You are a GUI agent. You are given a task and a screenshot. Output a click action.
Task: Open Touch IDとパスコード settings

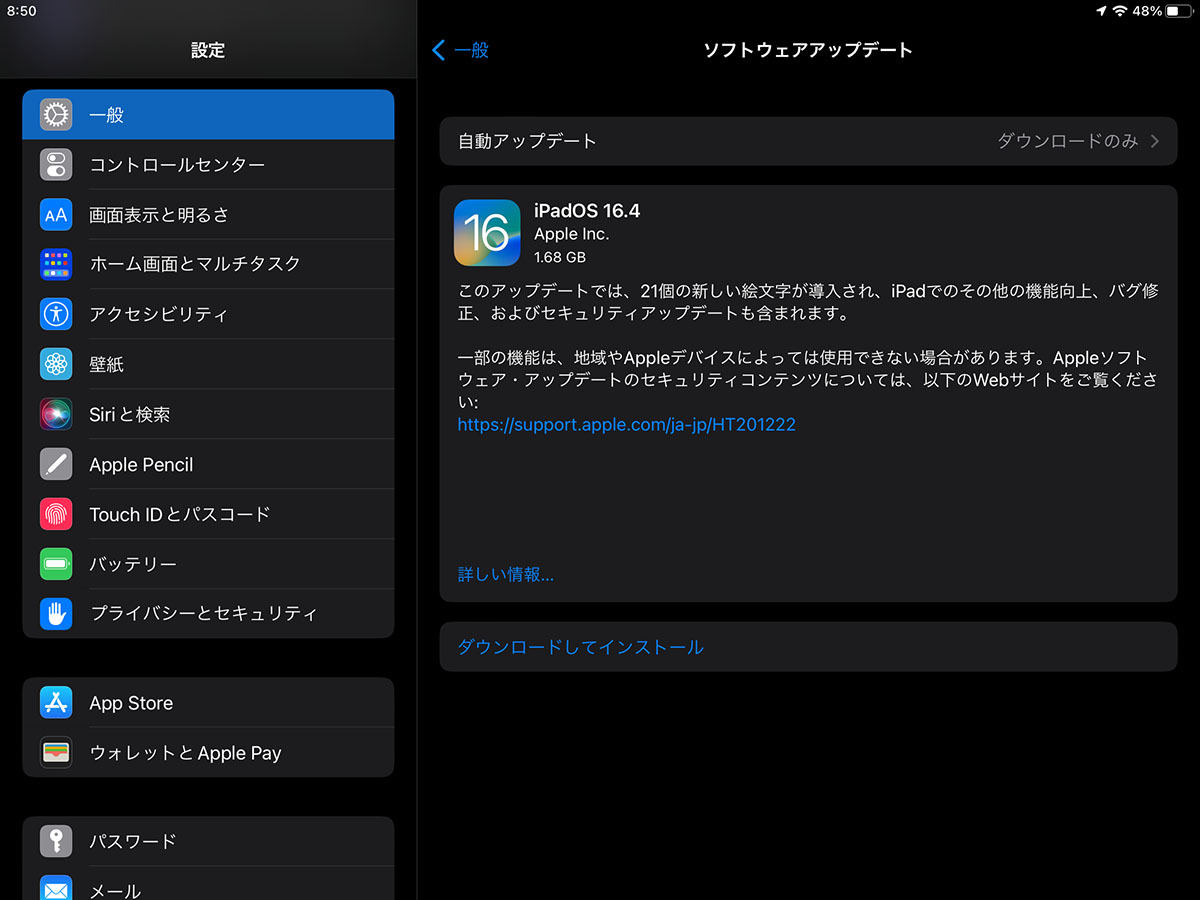[208, 514]
